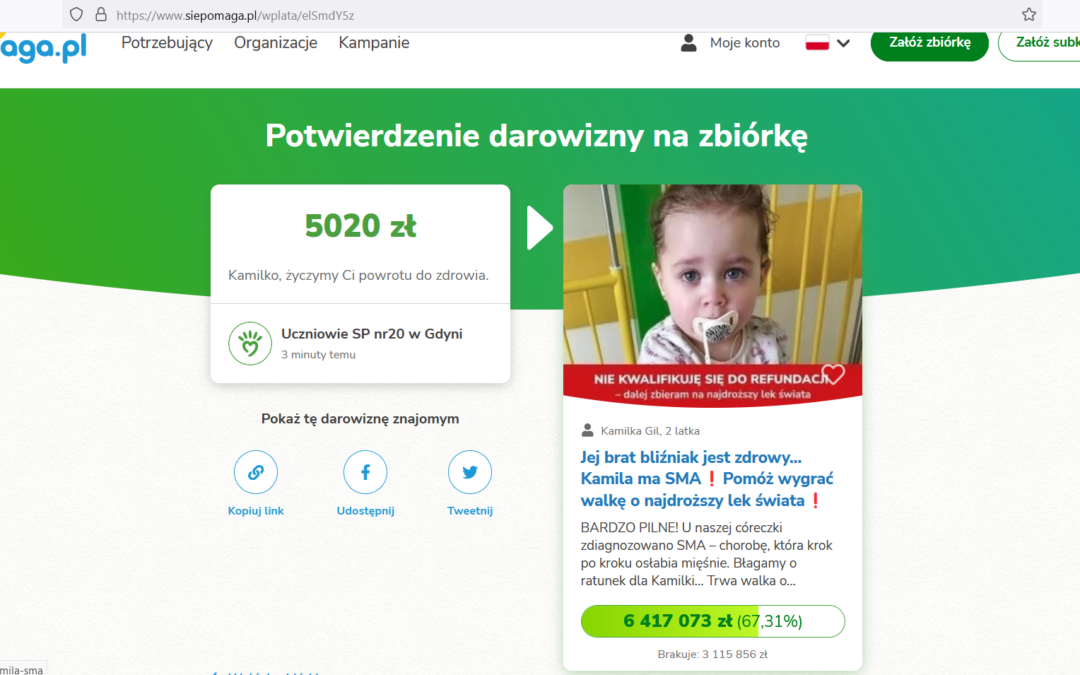This screenshot has width=1080, height=675.
Task: Click the photo of Kamilka
Action: (712, 274)
